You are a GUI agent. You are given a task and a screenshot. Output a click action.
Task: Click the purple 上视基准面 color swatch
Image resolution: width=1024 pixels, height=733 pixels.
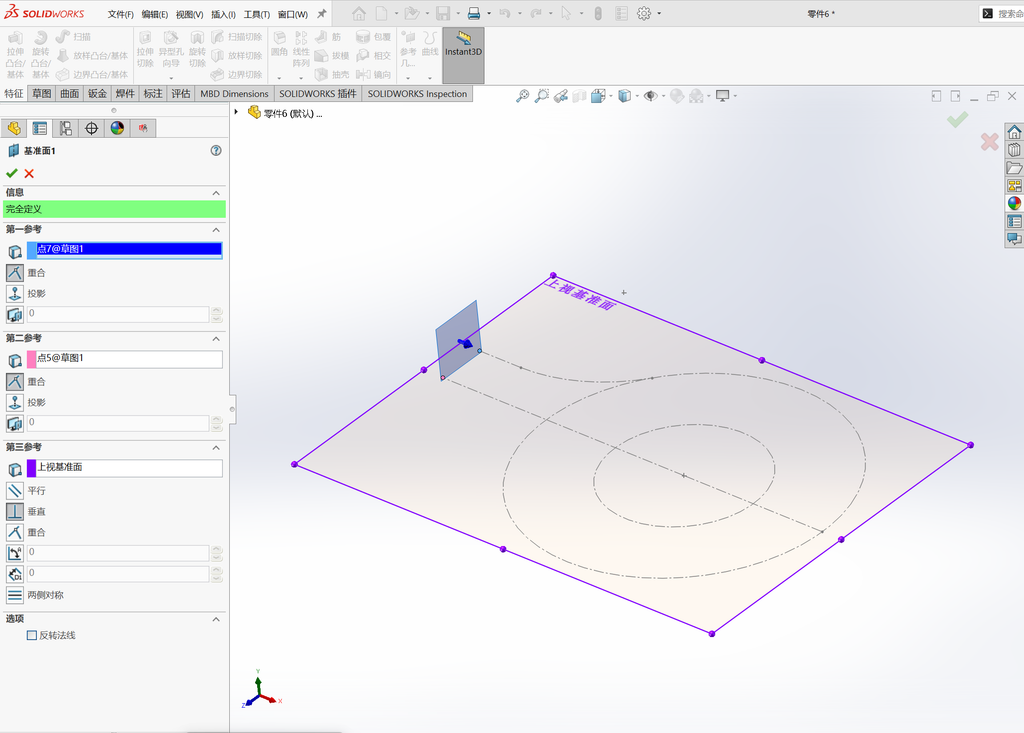(x=31, y=468)
